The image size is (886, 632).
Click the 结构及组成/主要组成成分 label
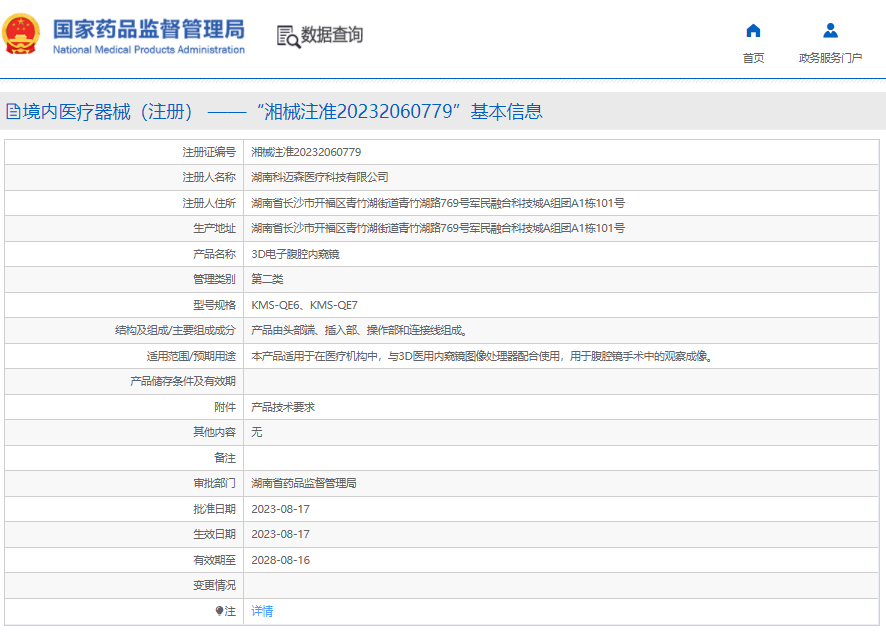[x=175, y=330]
